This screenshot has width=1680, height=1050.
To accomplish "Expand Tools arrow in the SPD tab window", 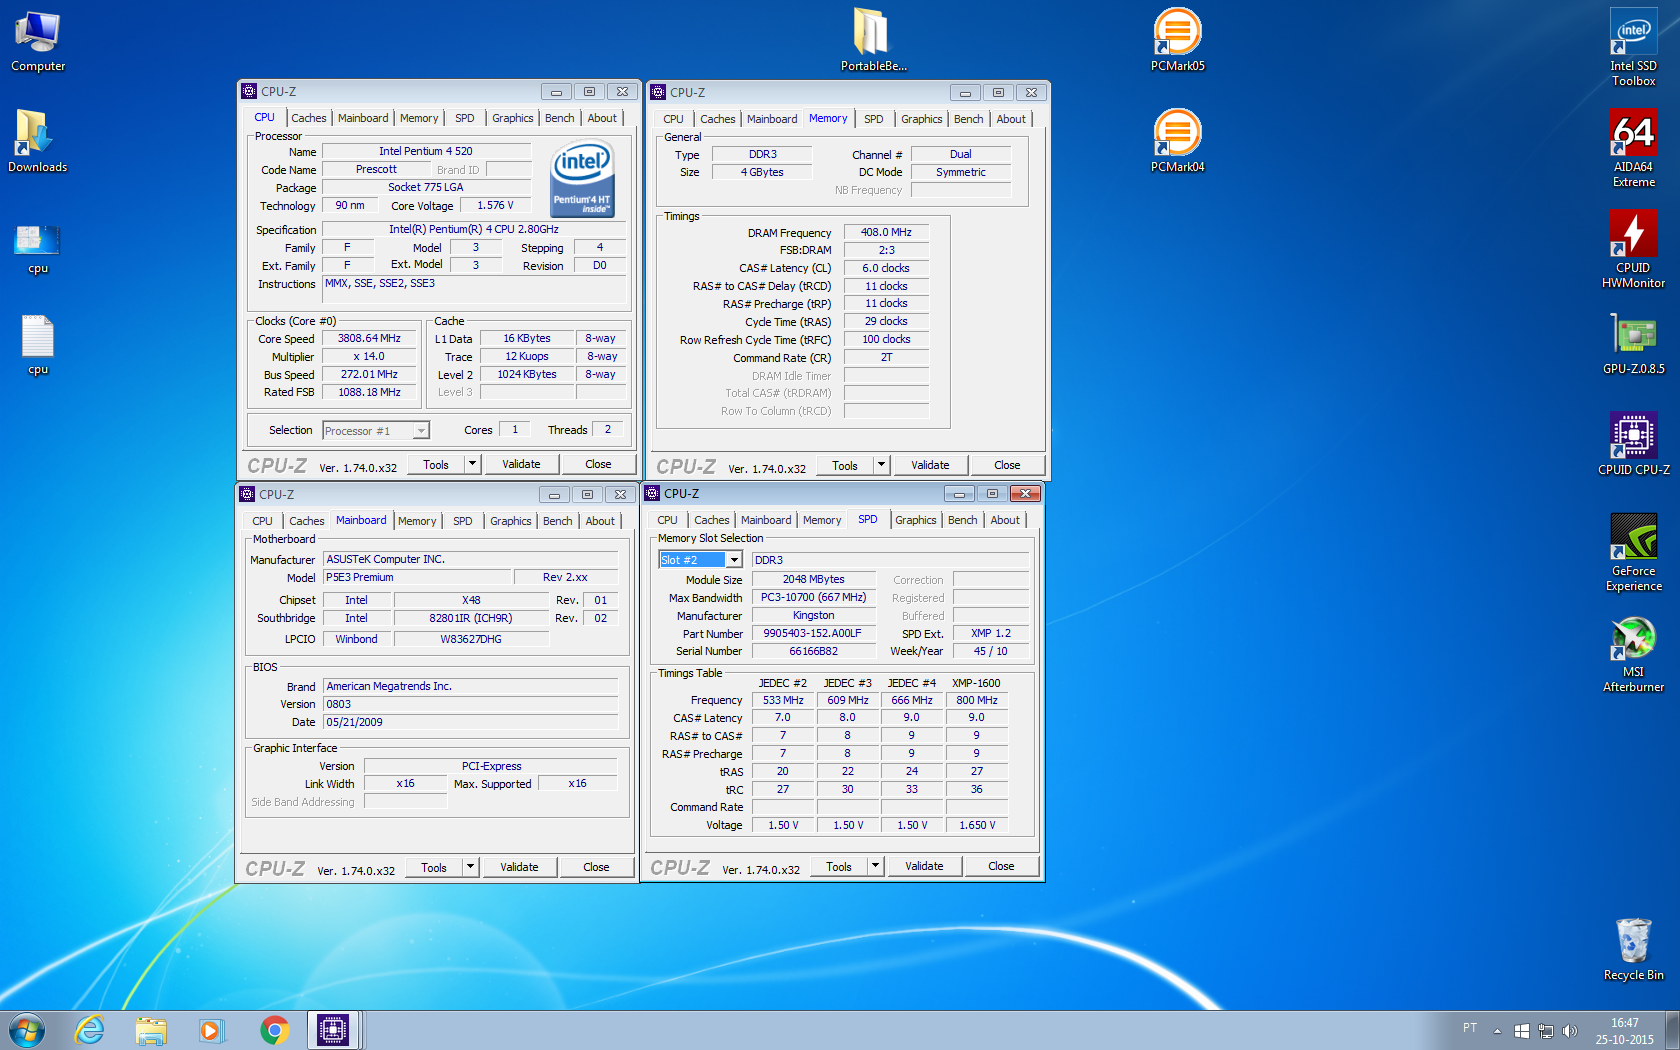I will tap(875, 866).
